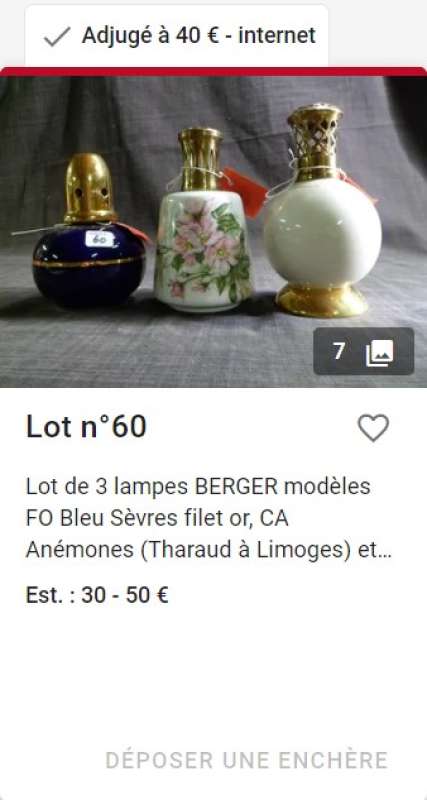Open the lot description about 3 lampes BERGER

coord(209,518)
